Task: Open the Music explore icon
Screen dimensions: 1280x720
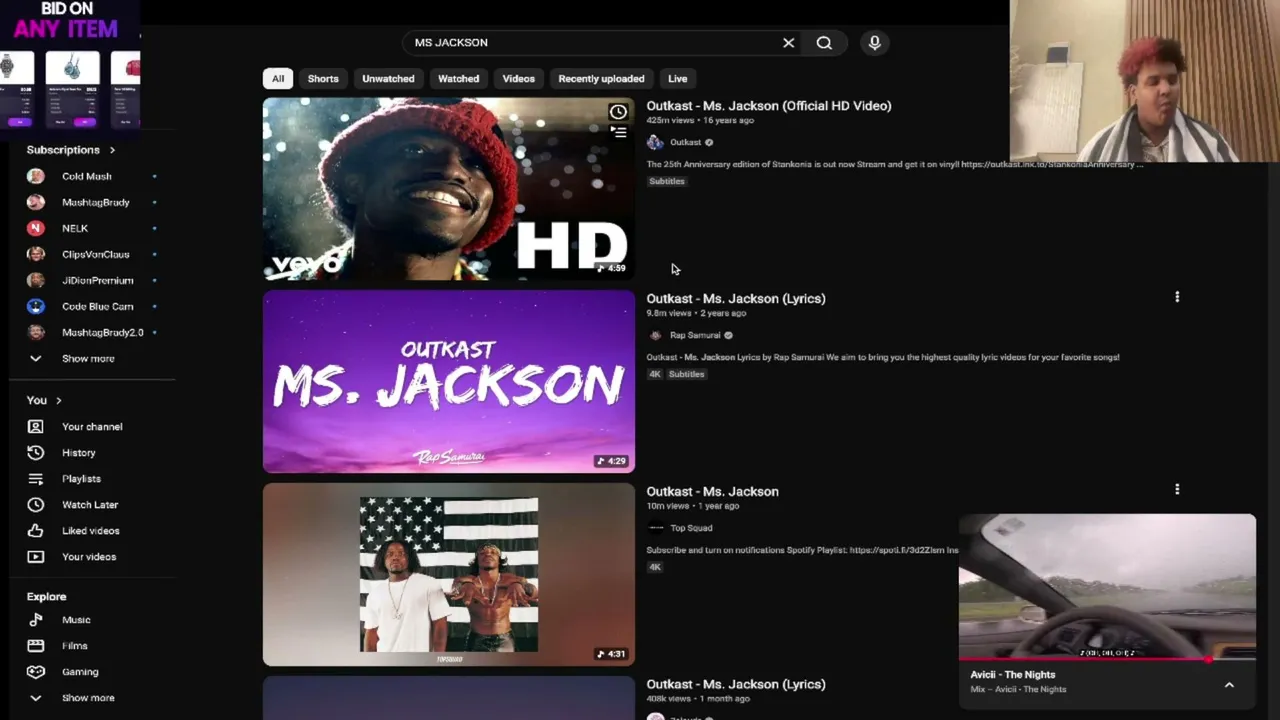Action: [36, 620]
